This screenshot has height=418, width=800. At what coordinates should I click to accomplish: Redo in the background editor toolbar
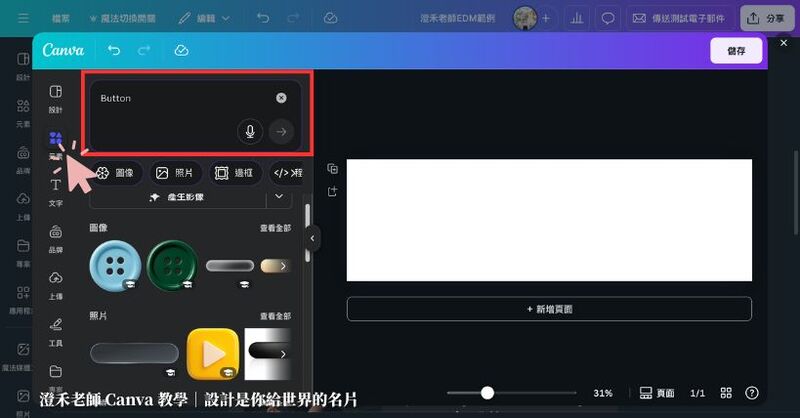click(x=293, y=18)
